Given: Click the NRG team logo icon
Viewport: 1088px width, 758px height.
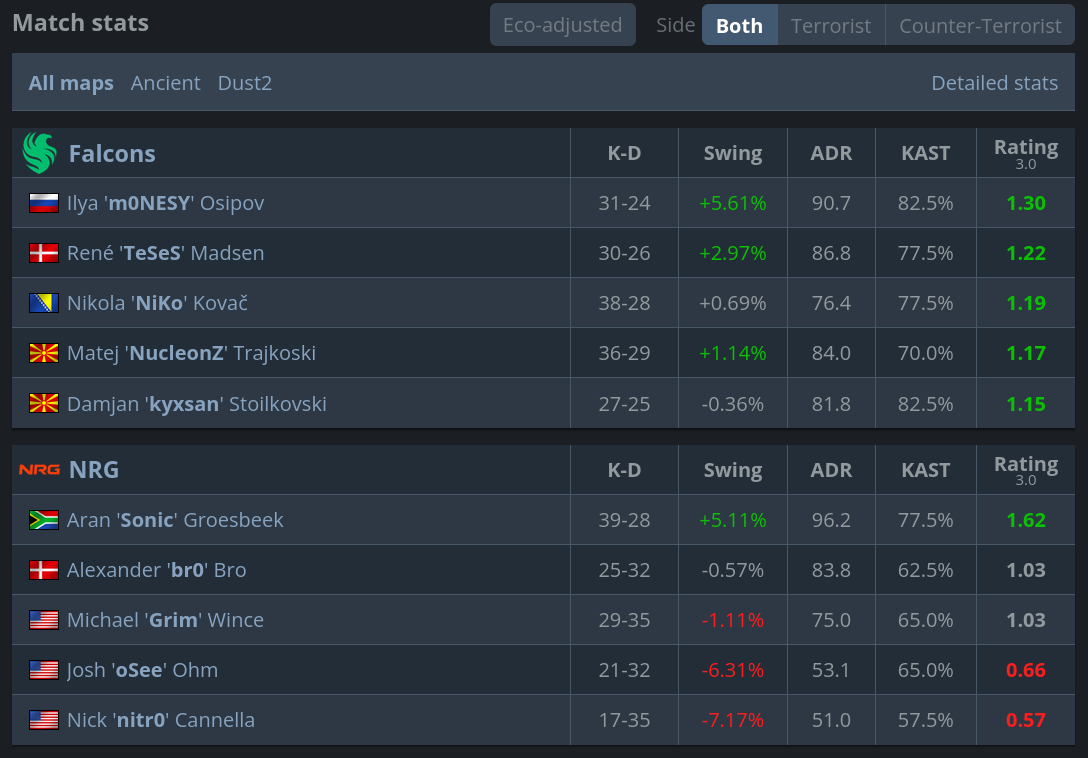Looking at the screenshot, I should [39, 470].
